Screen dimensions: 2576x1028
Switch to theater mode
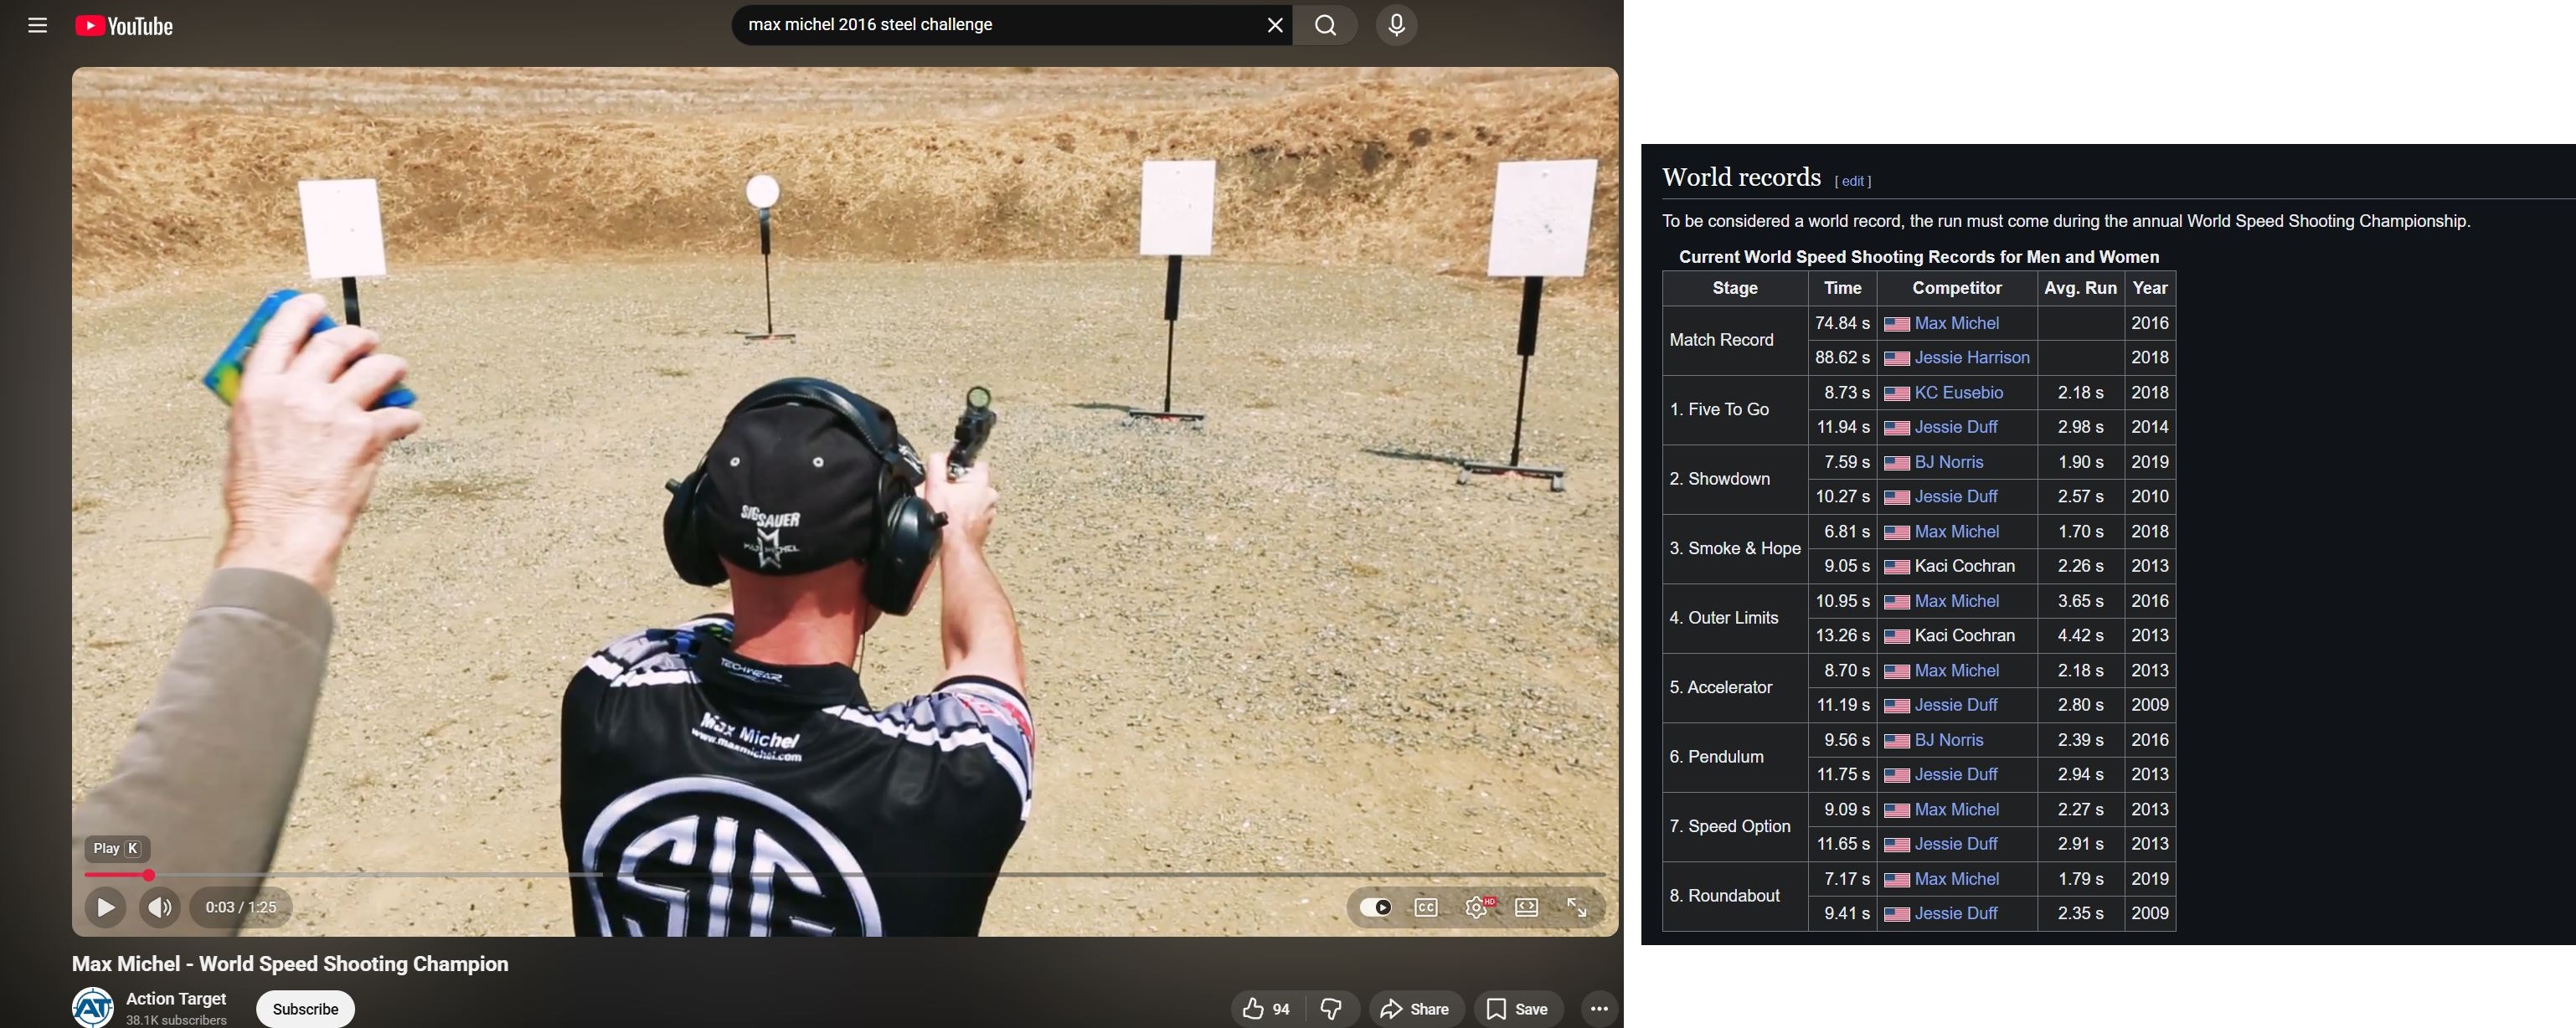pyautogui.click(x=1526, y=907)
